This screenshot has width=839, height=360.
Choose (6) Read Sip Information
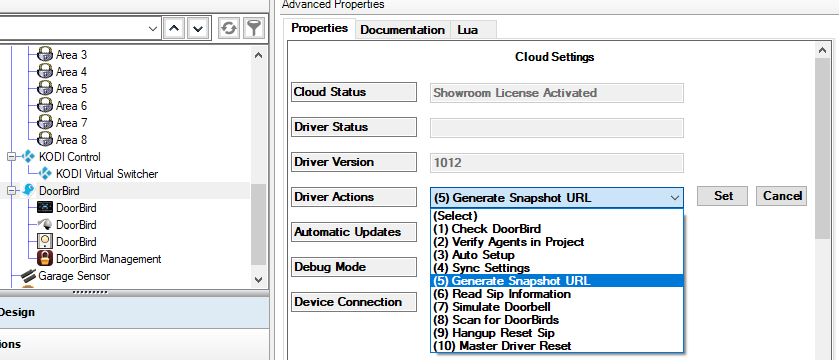pyautogui.click(x=557, y=294)
